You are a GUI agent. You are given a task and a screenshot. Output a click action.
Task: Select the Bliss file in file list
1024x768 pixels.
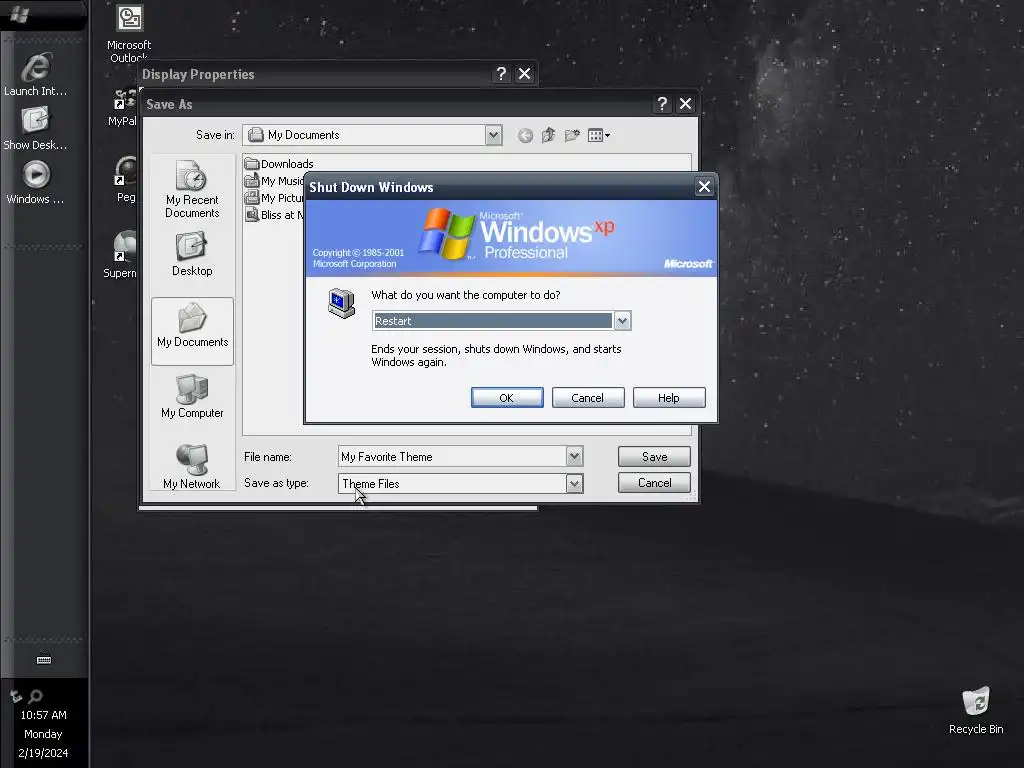274,215
